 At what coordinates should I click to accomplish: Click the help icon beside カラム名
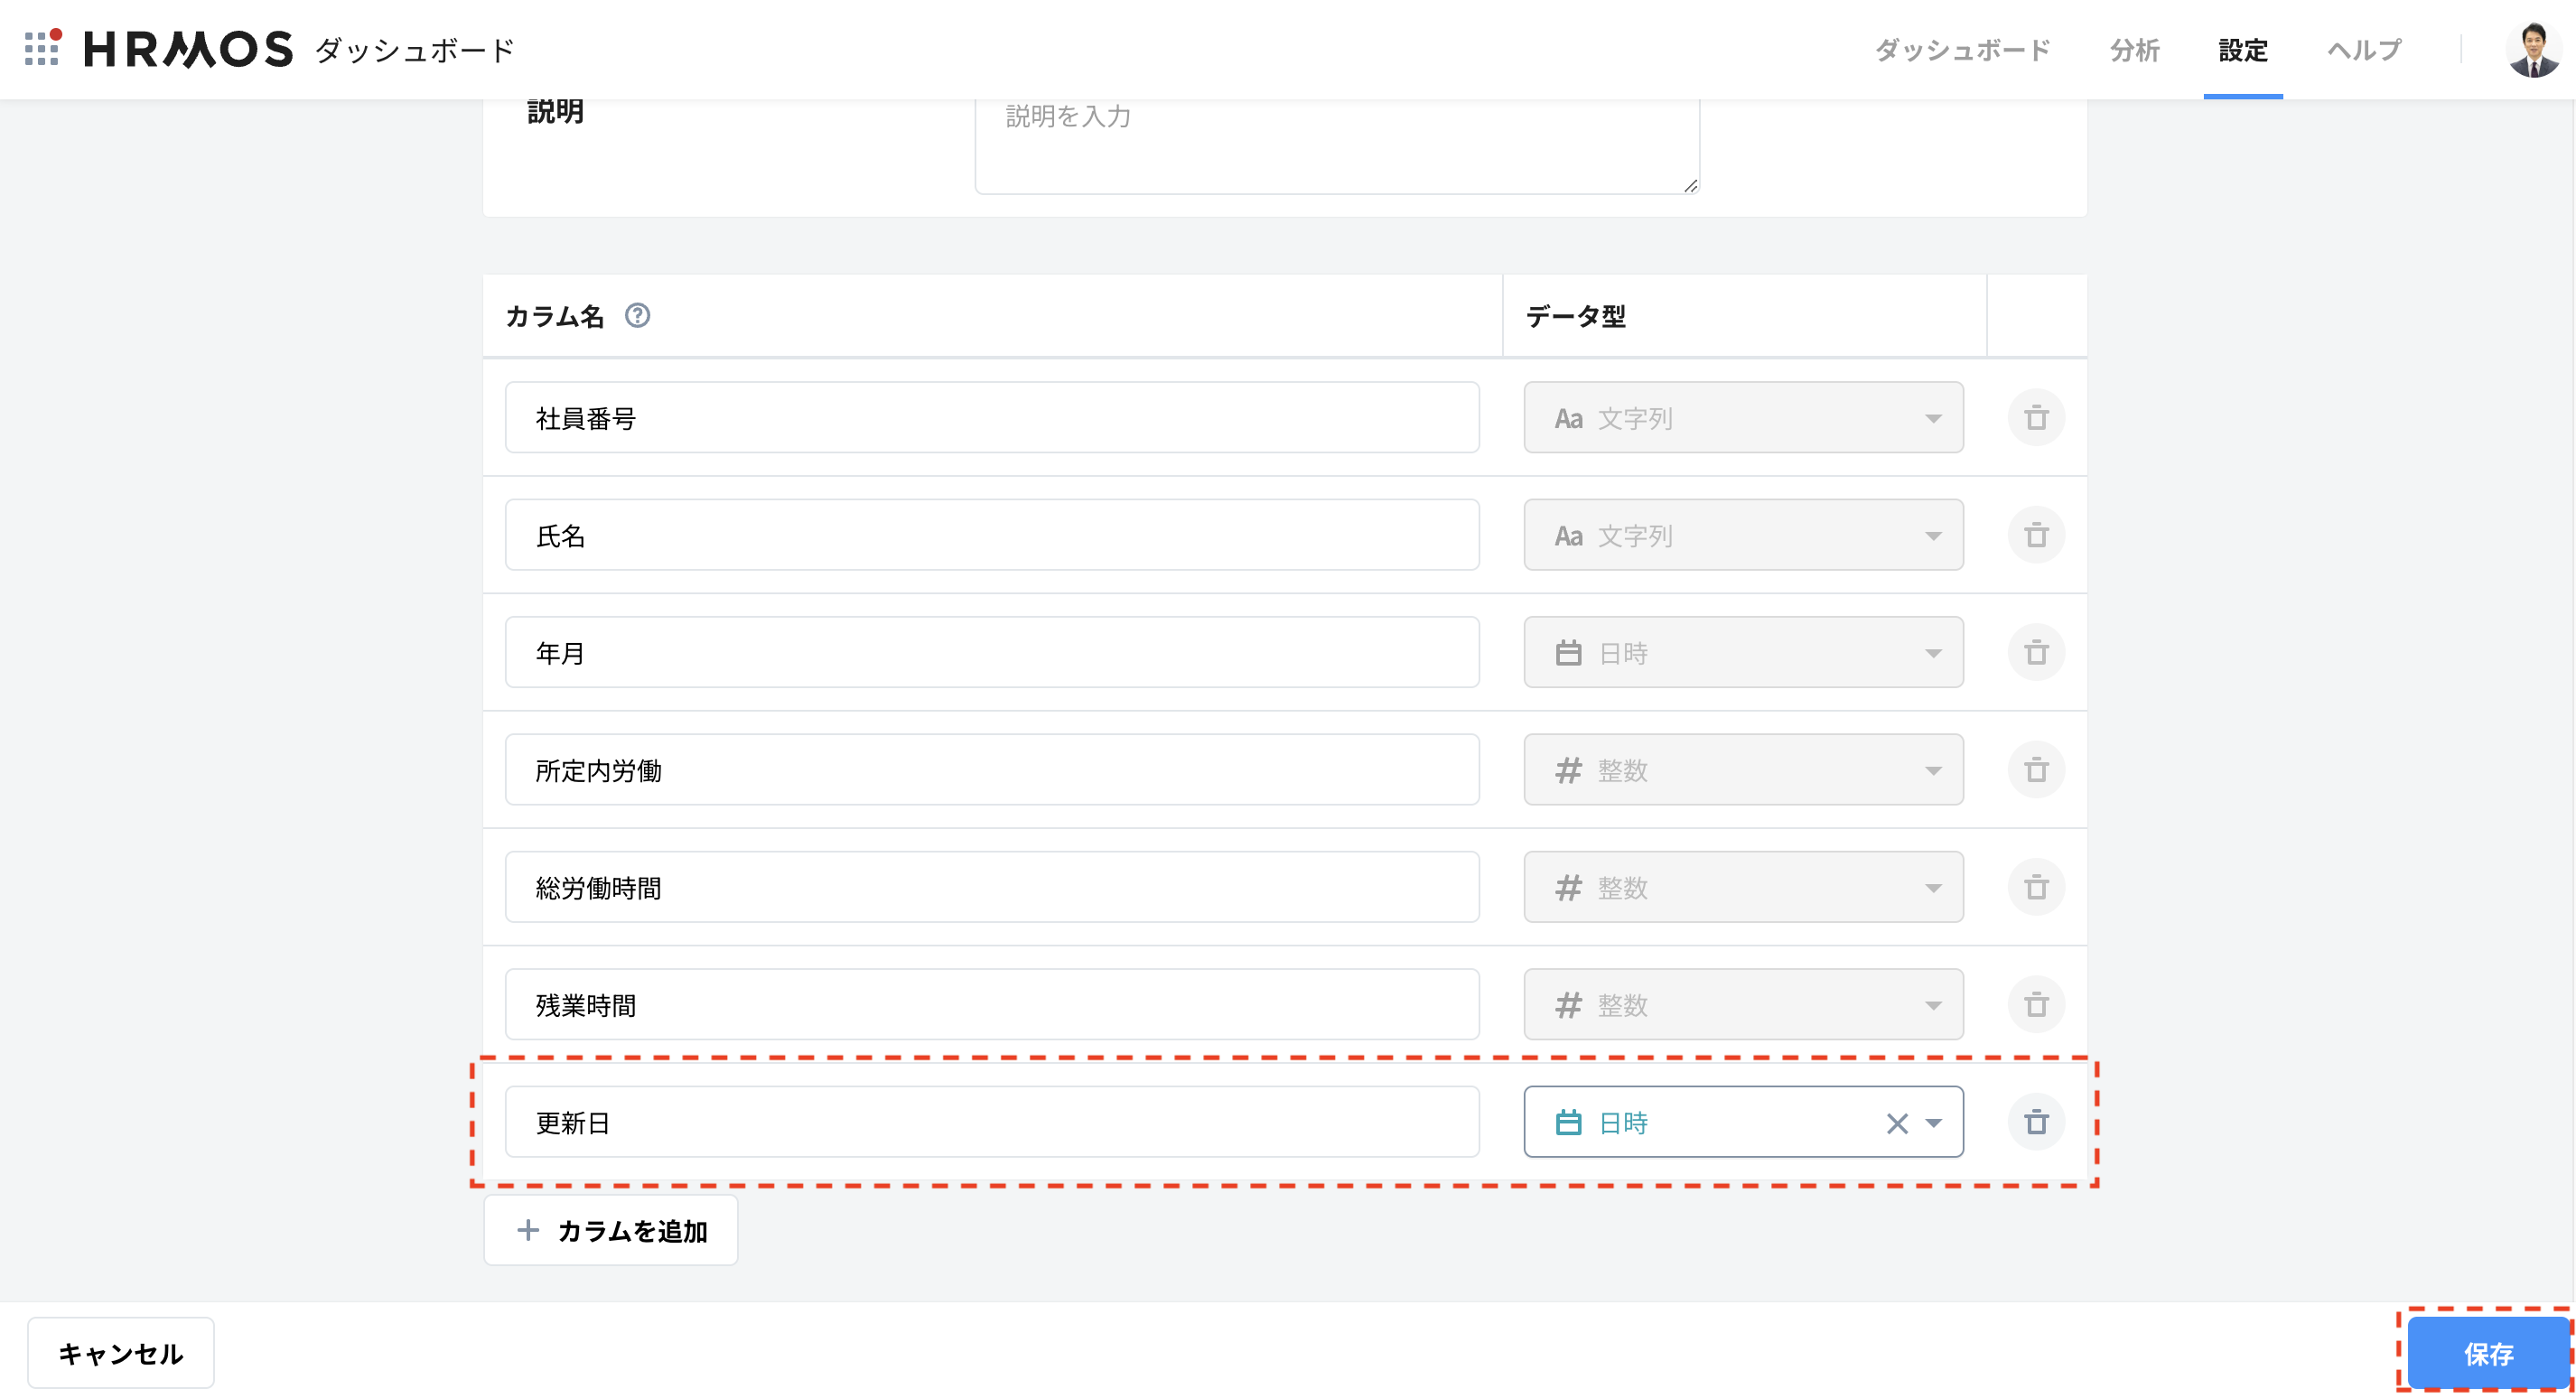(x=637, y=316)
